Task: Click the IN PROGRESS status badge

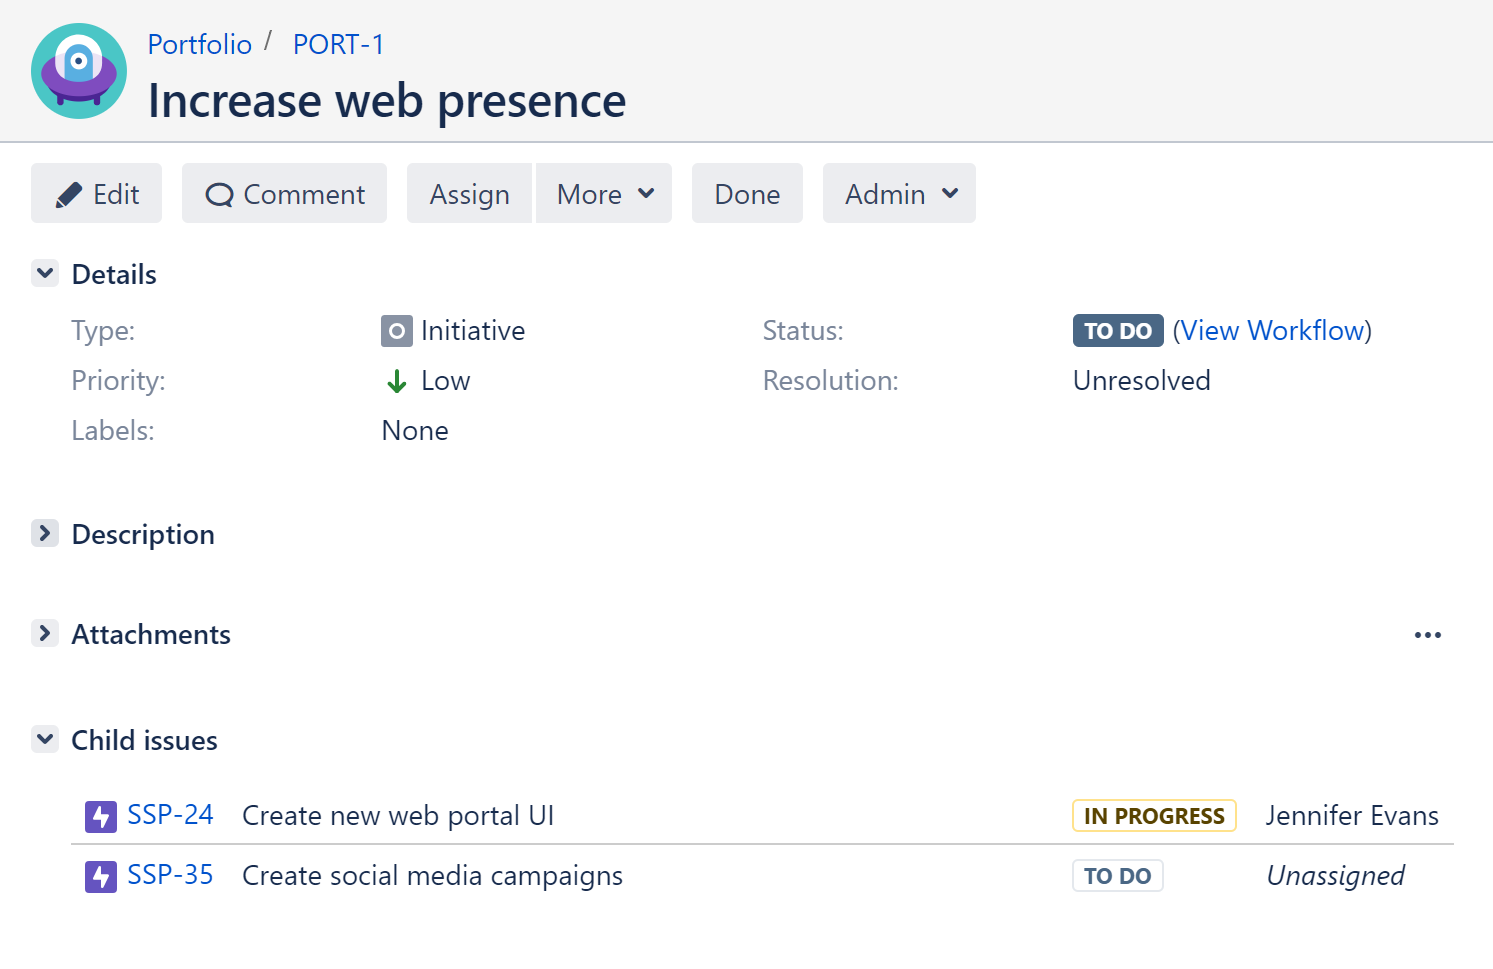Action: click(1154, 816)
